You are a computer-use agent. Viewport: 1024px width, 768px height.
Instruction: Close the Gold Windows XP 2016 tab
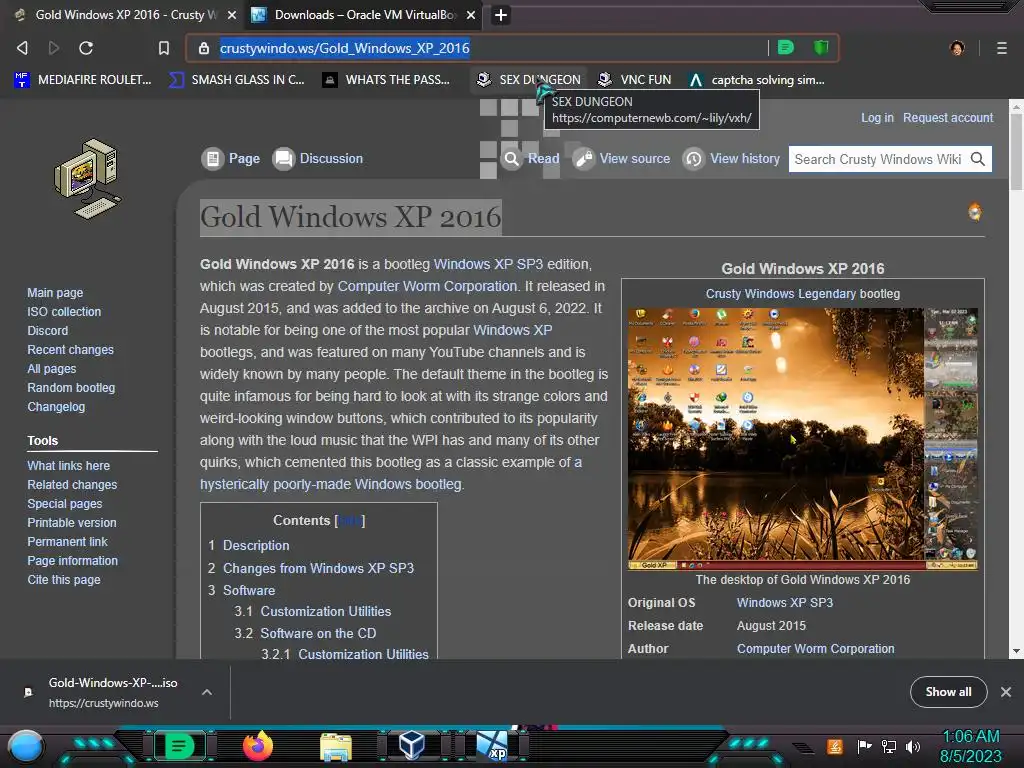(232, 15)
